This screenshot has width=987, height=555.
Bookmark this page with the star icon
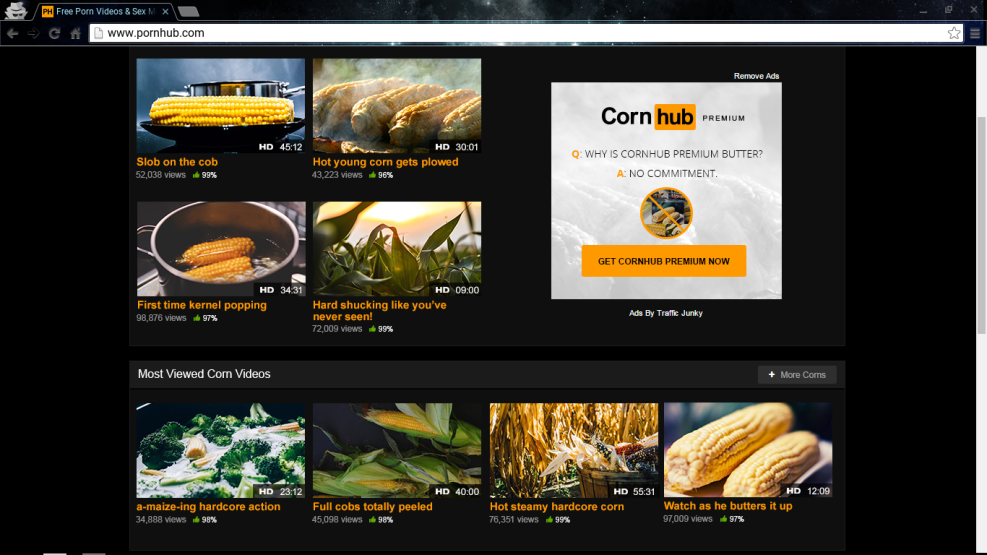pos(954,33)
